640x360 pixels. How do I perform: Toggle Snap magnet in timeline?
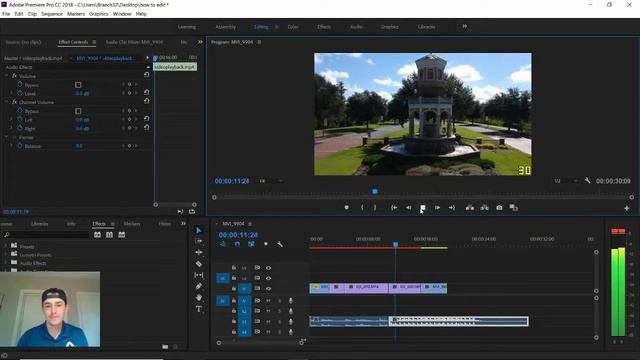point(237,244)
